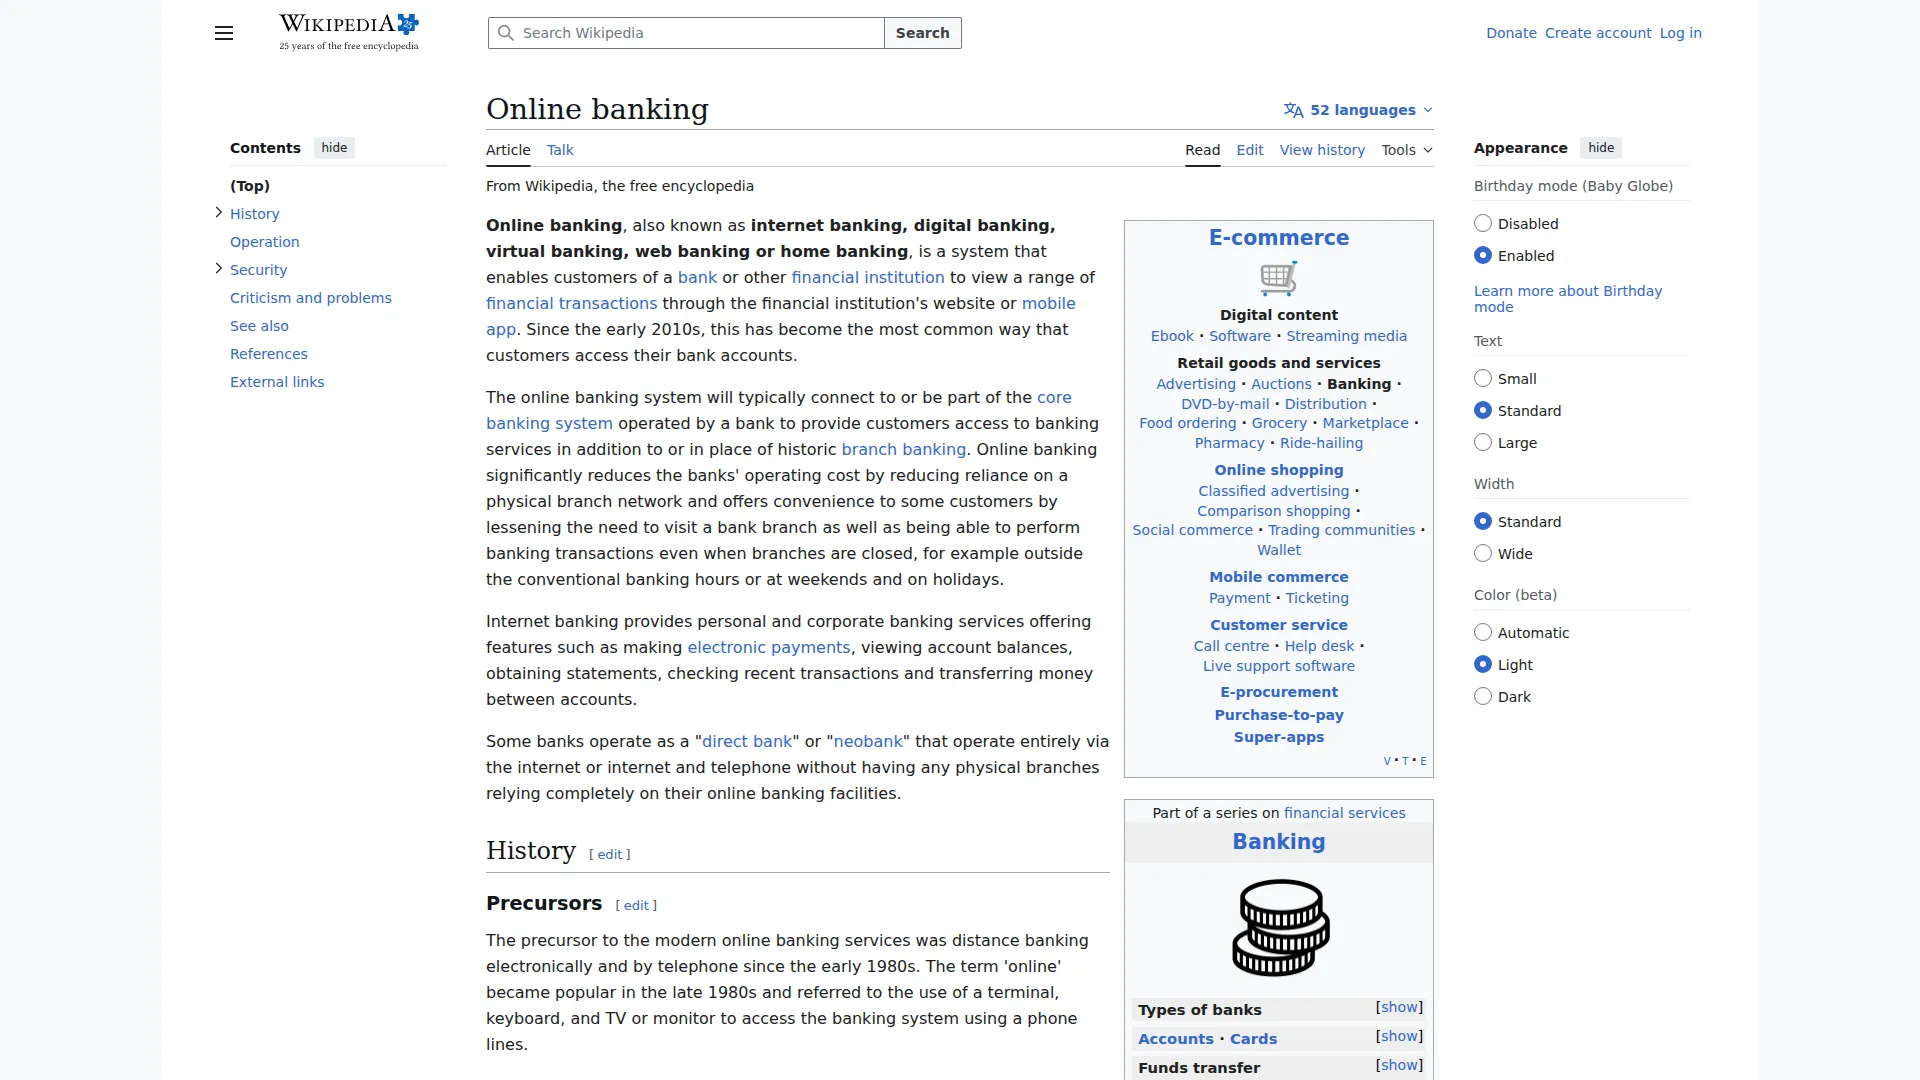Click the magnifying glass search icon
Viewport: 1920px width, 1080px height.
point(506,33)
